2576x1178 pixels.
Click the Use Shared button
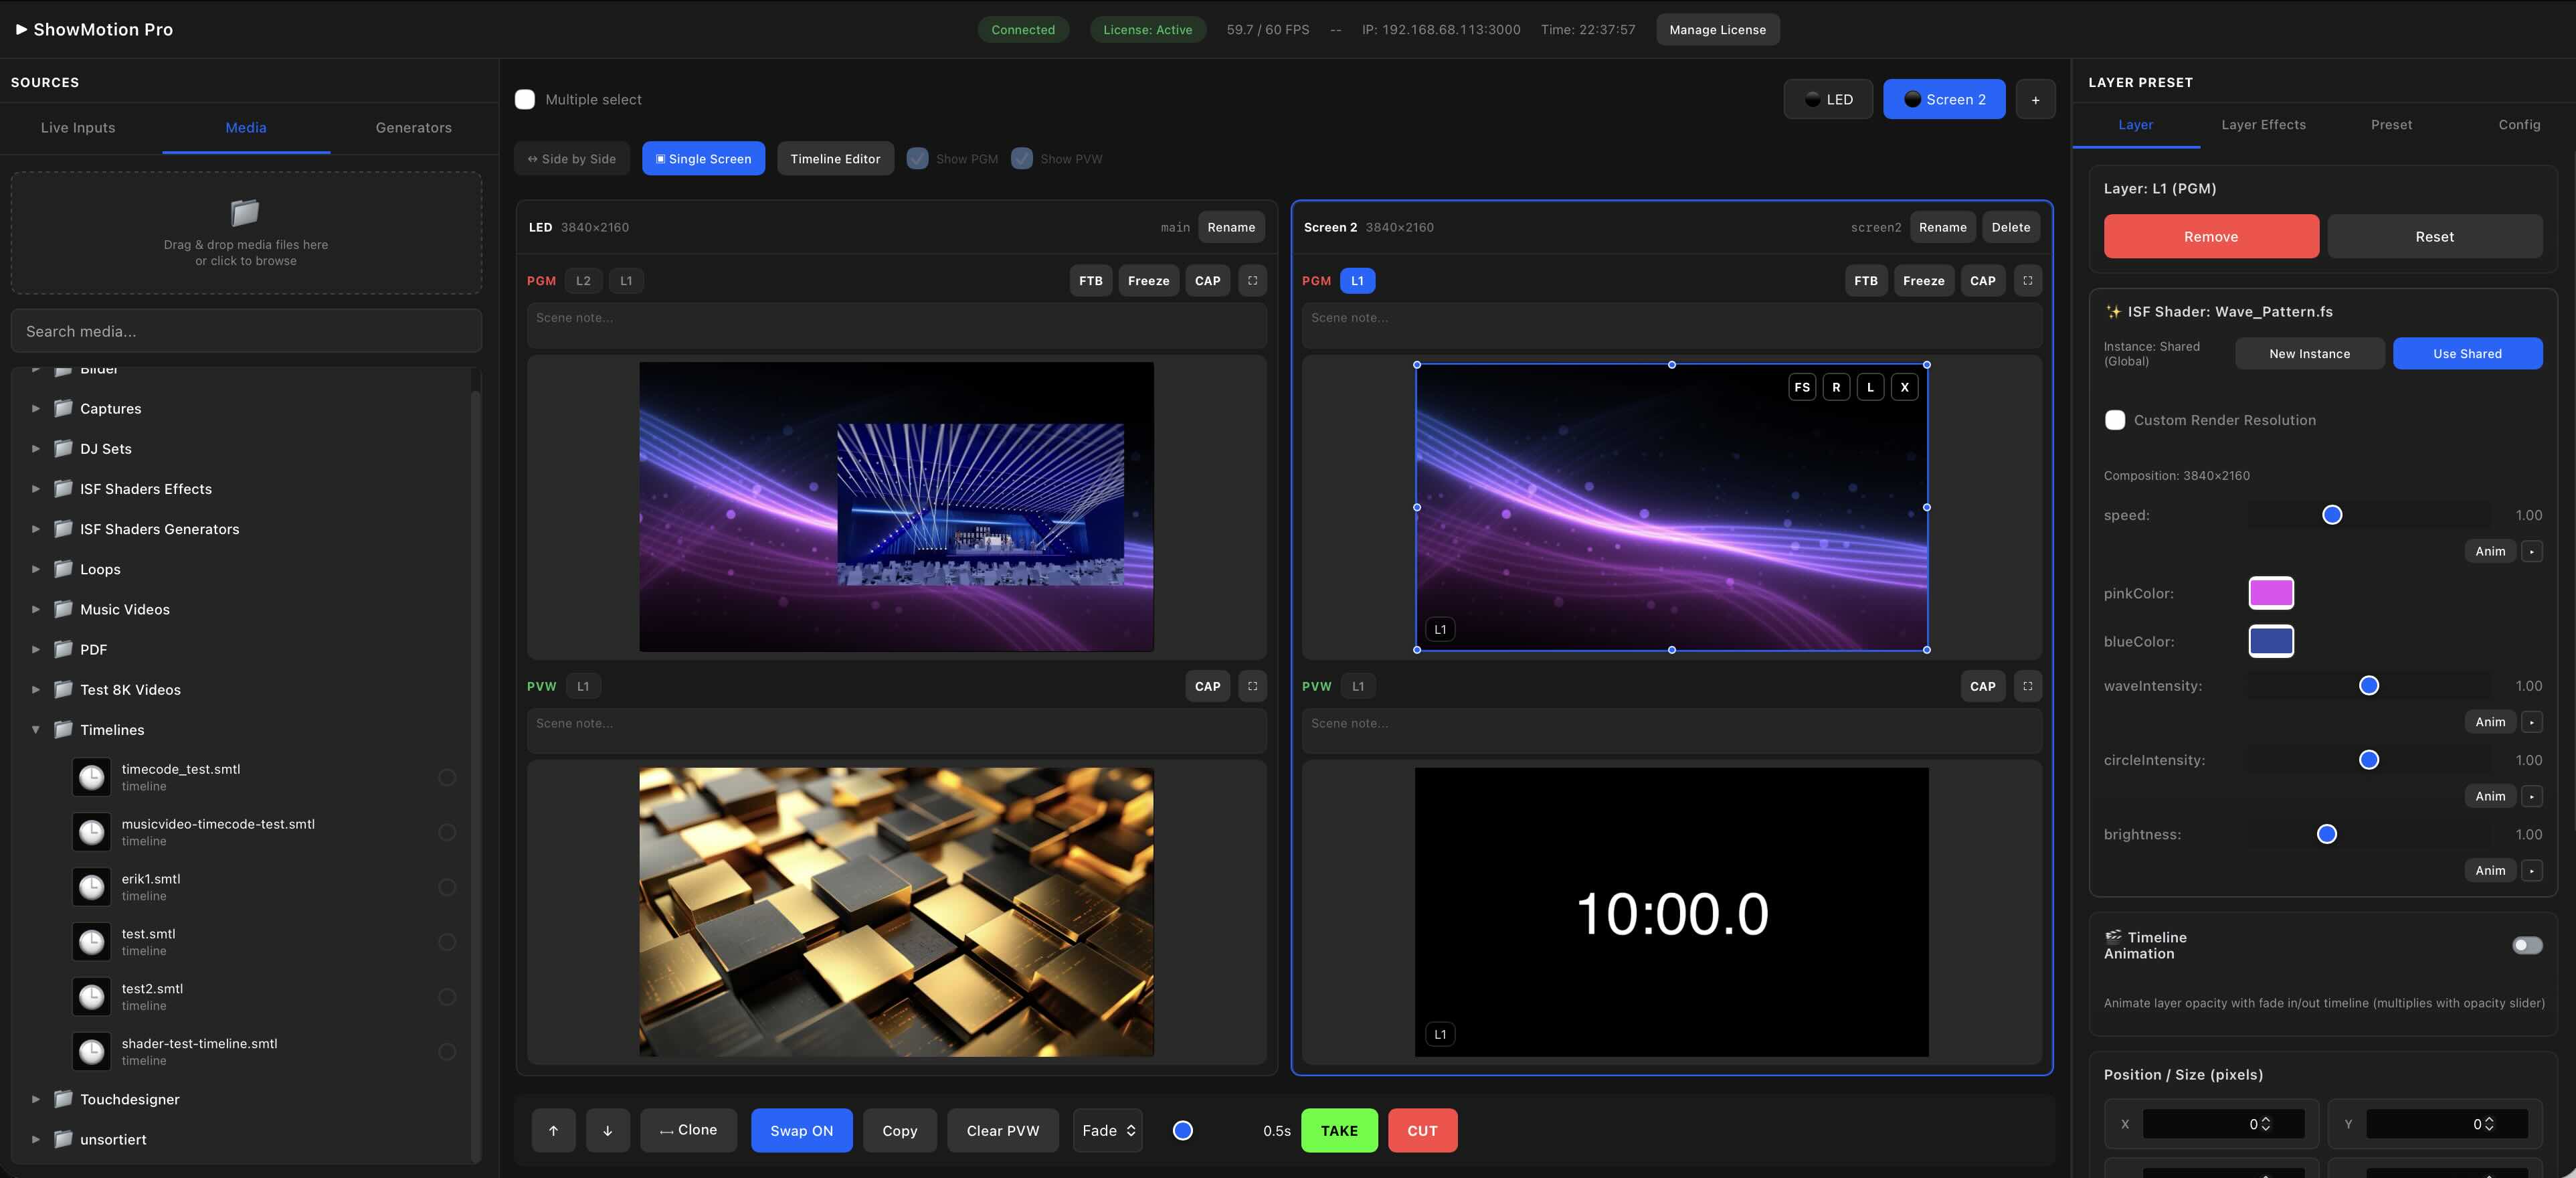pyautogui.click(x=2467, y=353)
